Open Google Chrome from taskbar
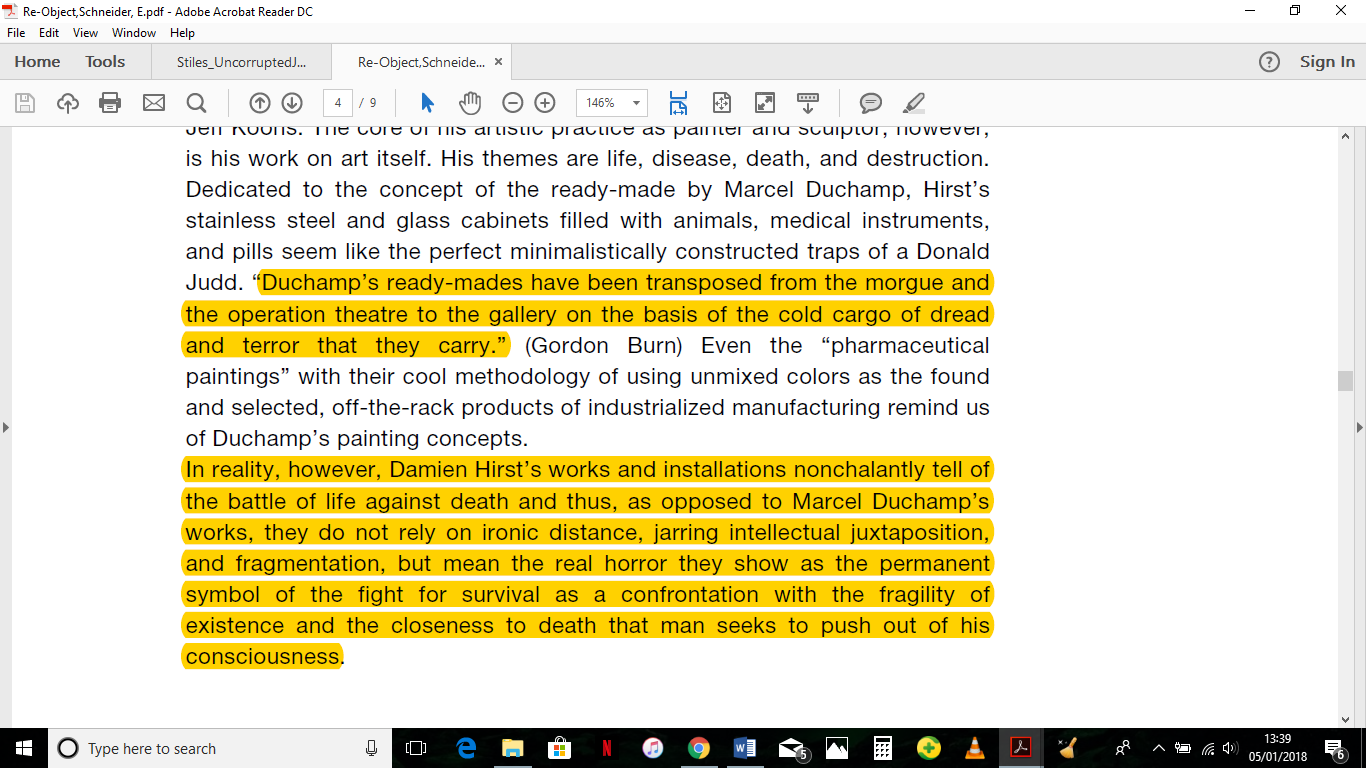This screenshot has width=1366, height=768. [698, 748]
